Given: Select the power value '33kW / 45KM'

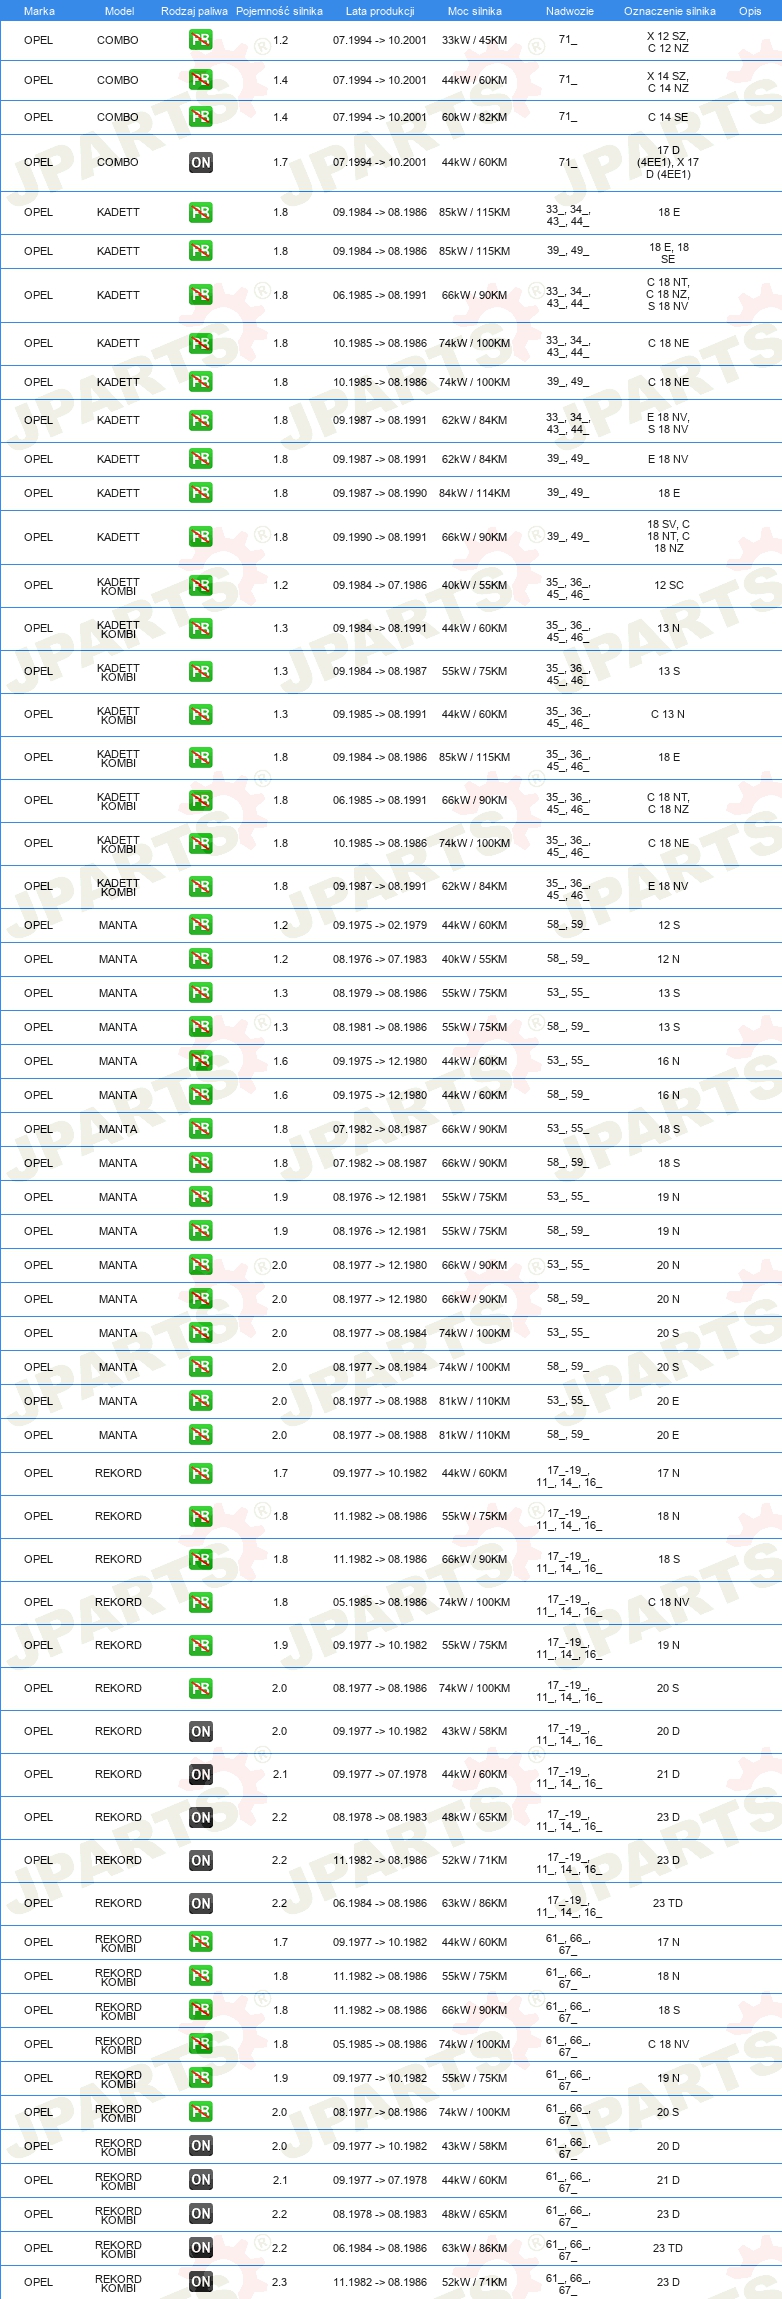Looking at the screenshot, I should point(475,41).
